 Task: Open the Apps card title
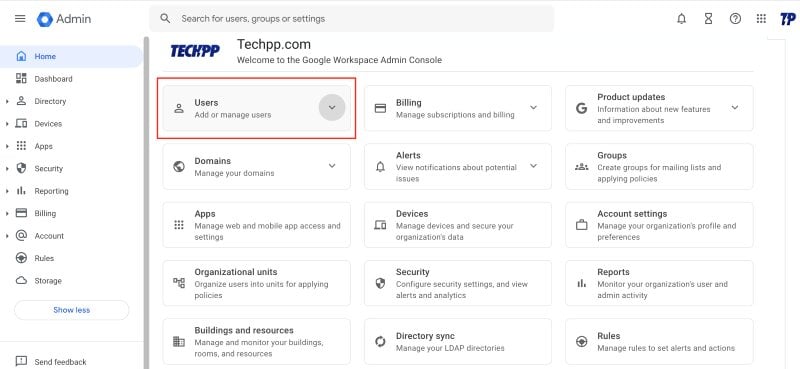coord(205,214)
